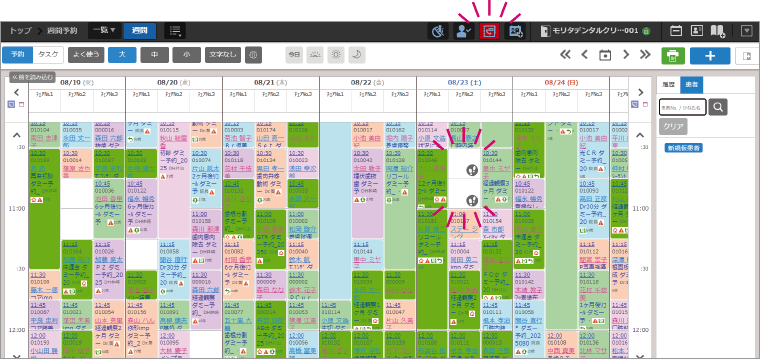Click the 08/19 date header
Viewport: 760px width, 360px height.
[x=77, y=83]
